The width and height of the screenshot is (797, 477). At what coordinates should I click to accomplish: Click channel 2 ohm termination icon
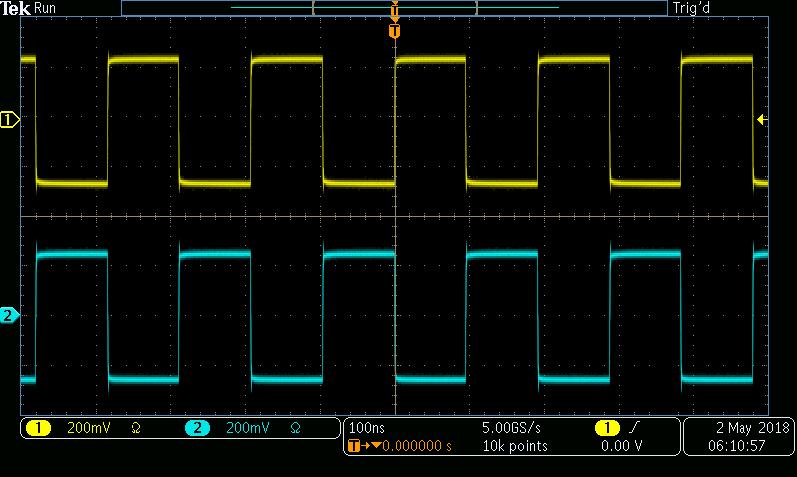point(295,428)
